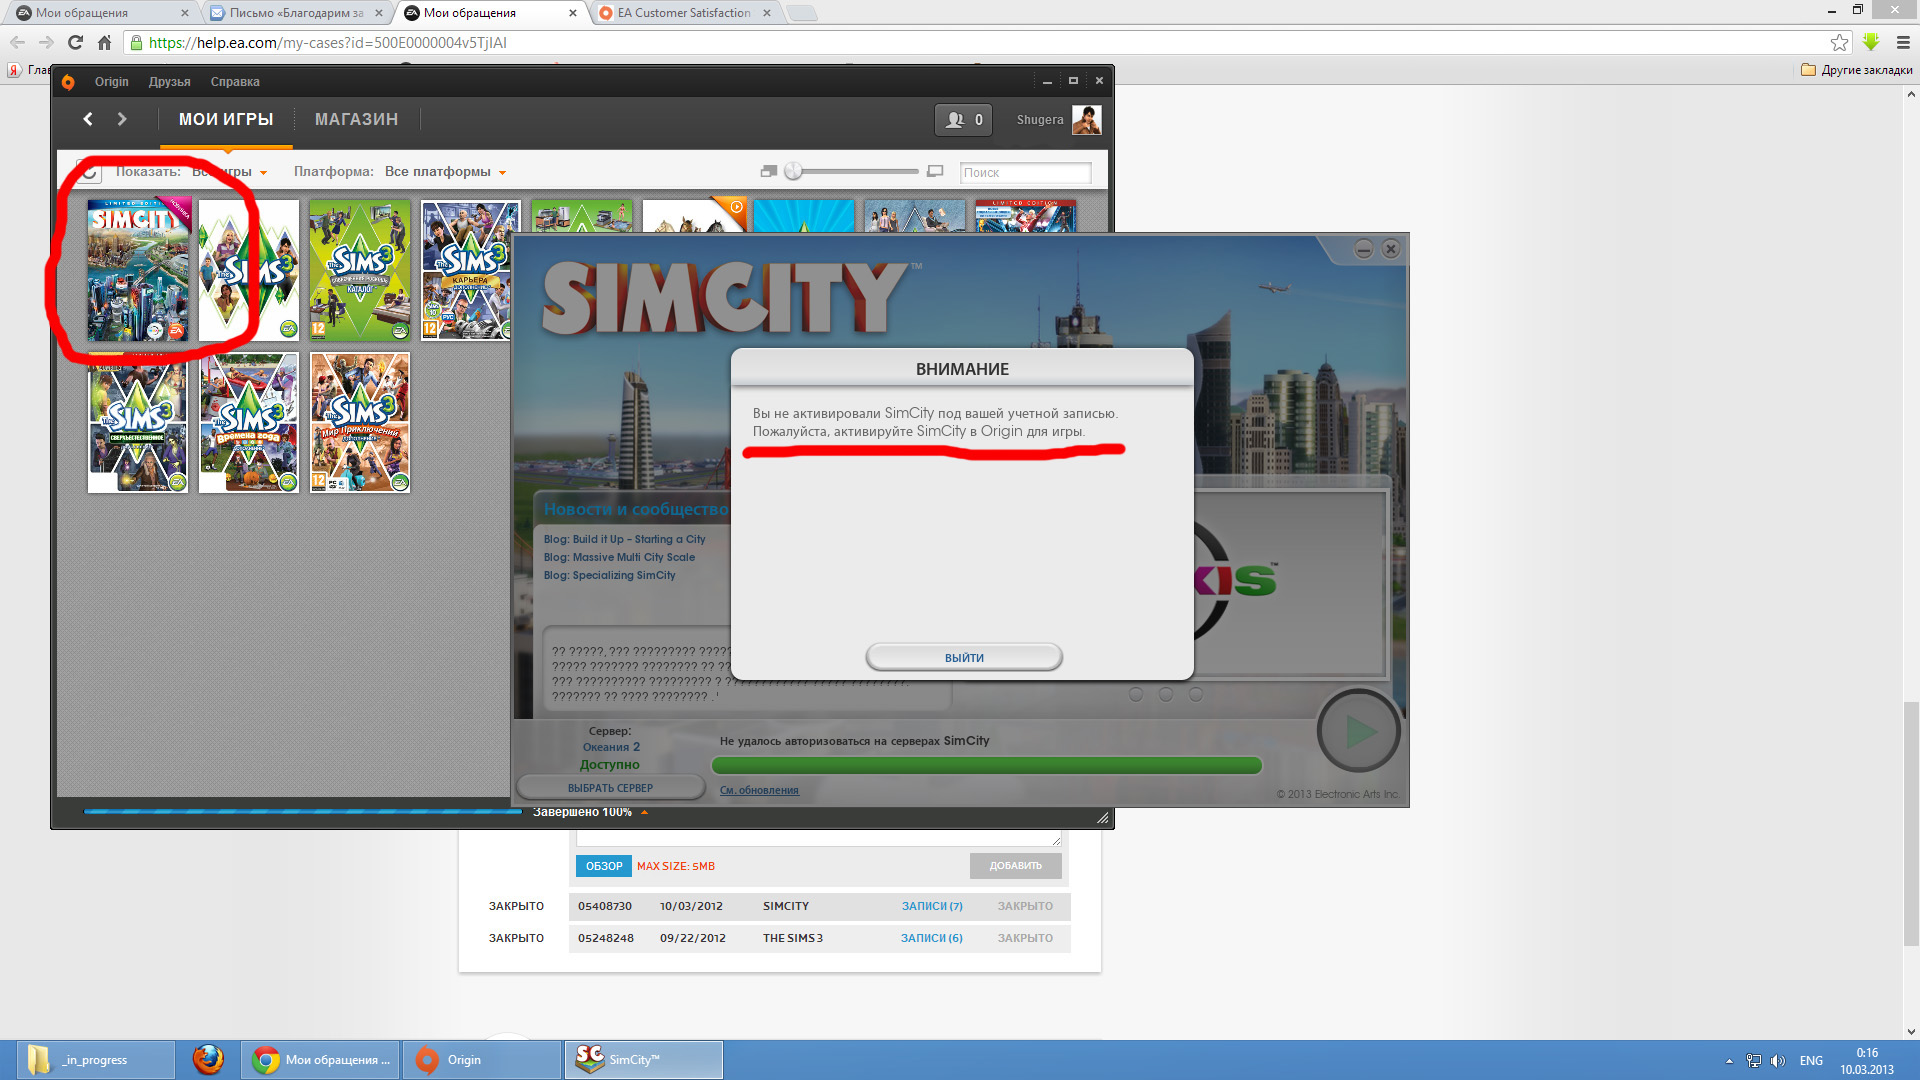Open Firefox from the taskbar
Screen dimensions: 1920x1080
click(208, 1059)
